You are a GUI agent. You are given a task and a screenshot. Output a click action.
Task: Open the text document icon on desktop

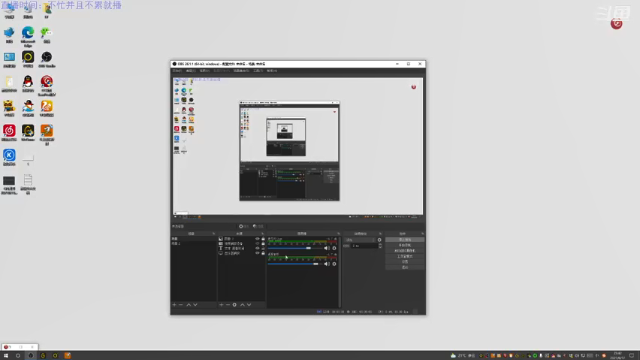coord(28,184)
